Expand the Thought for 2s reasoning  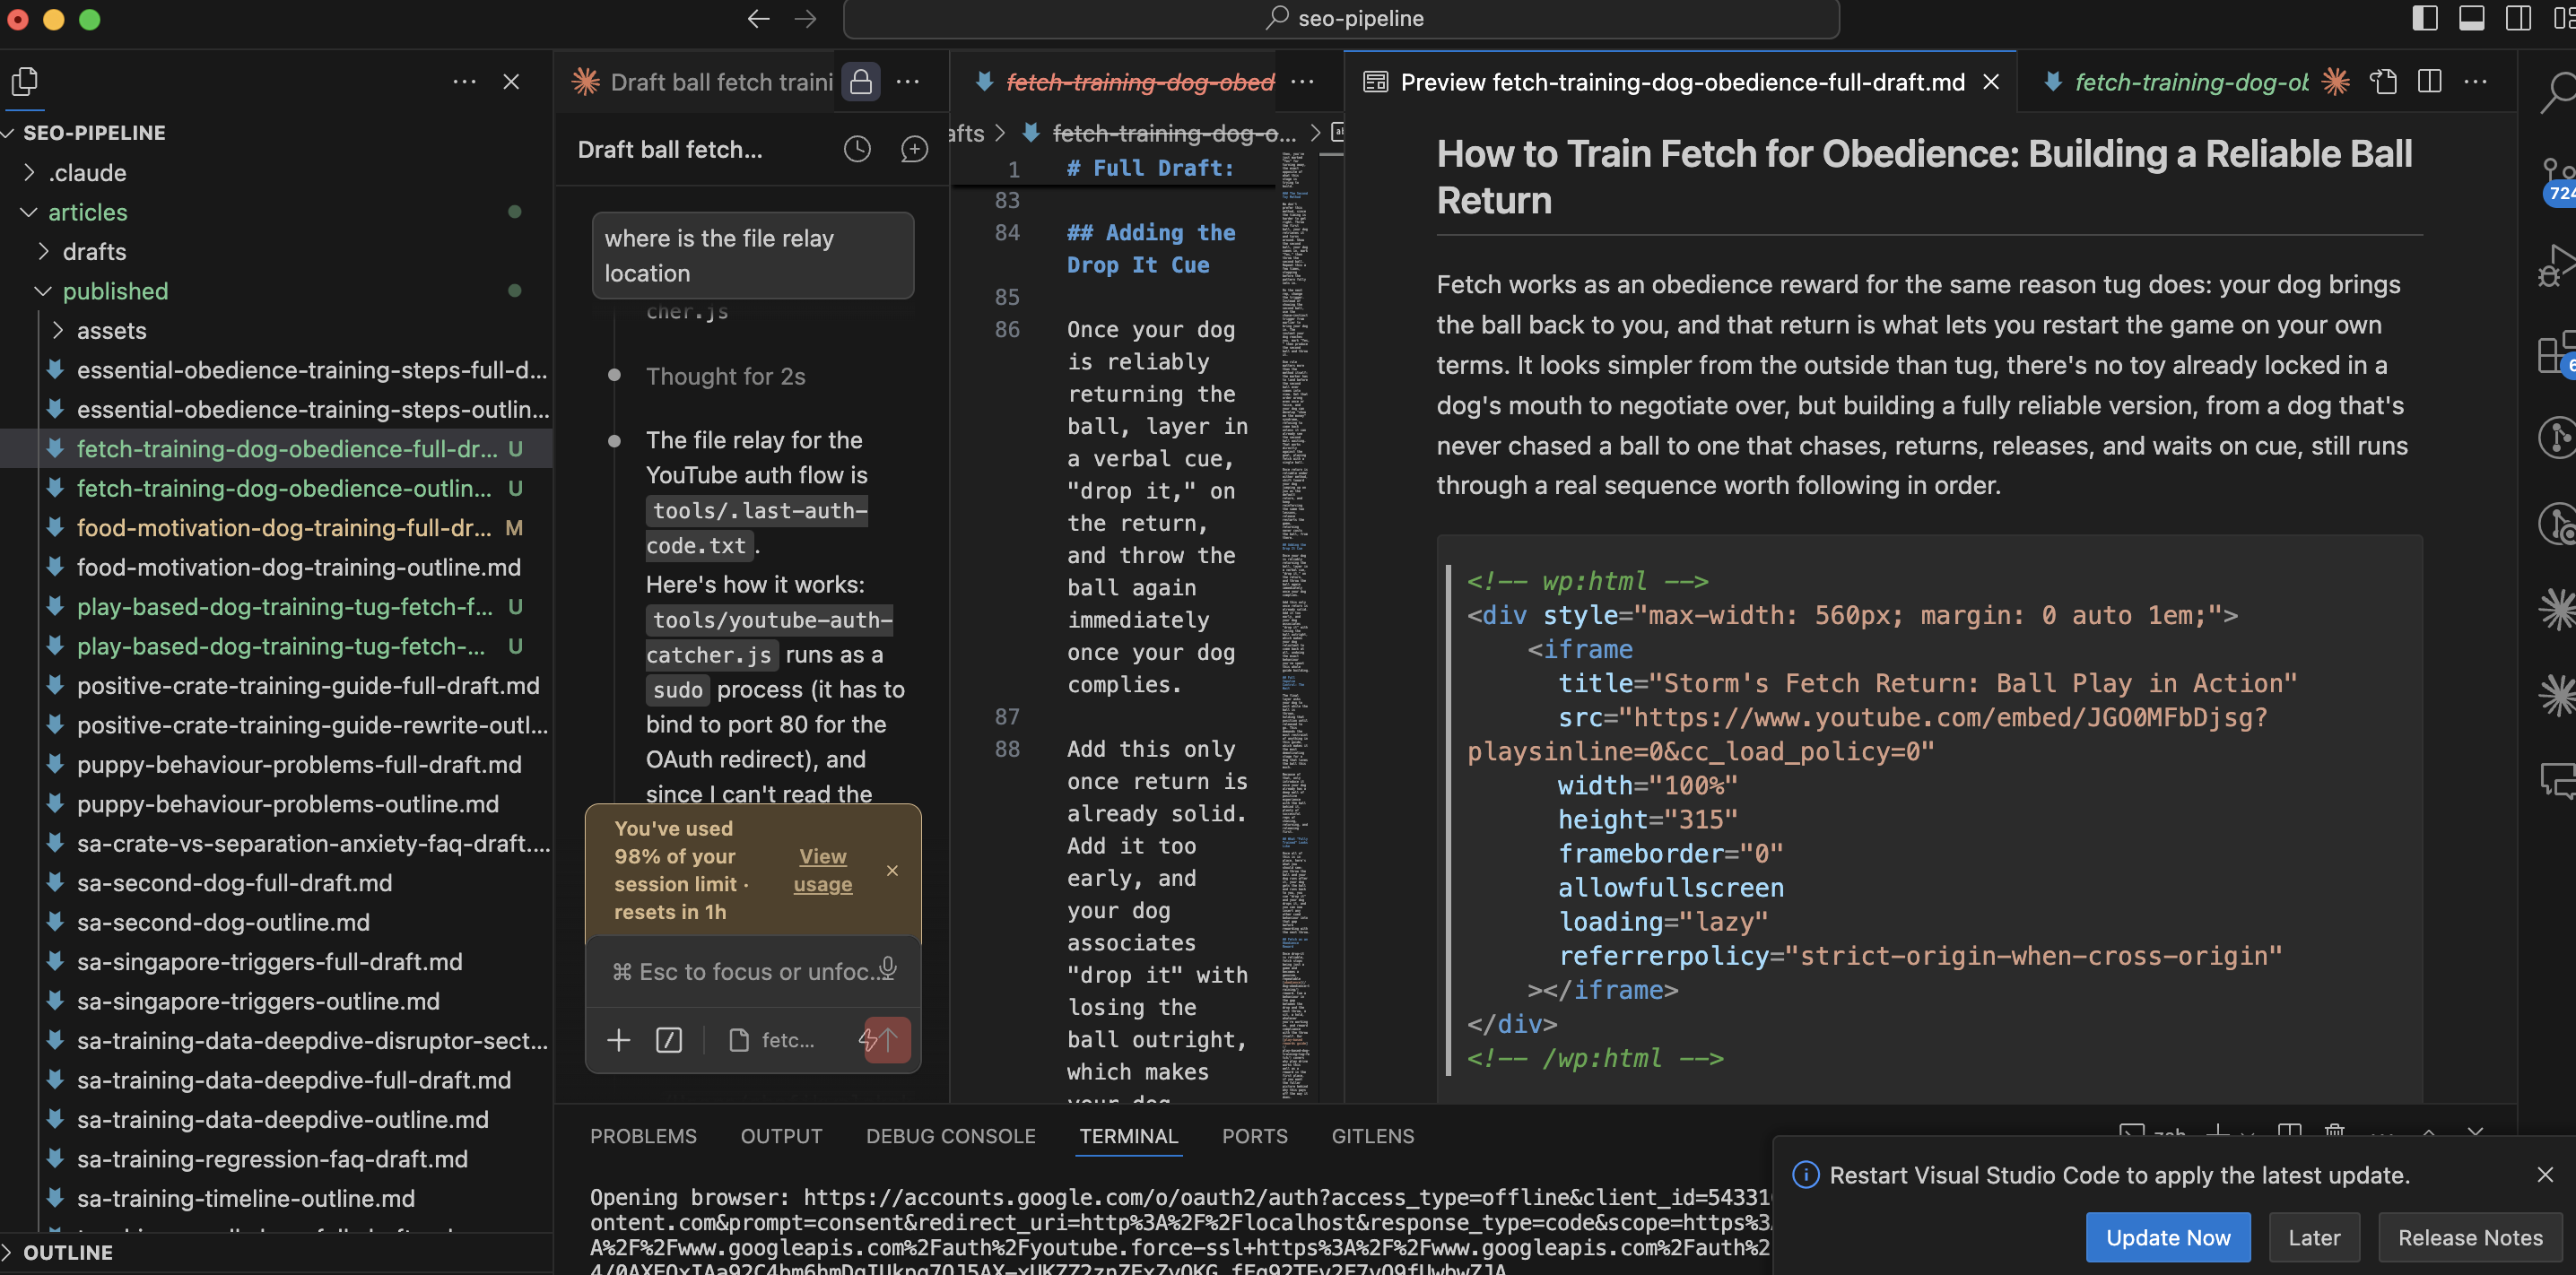point(725,376)
